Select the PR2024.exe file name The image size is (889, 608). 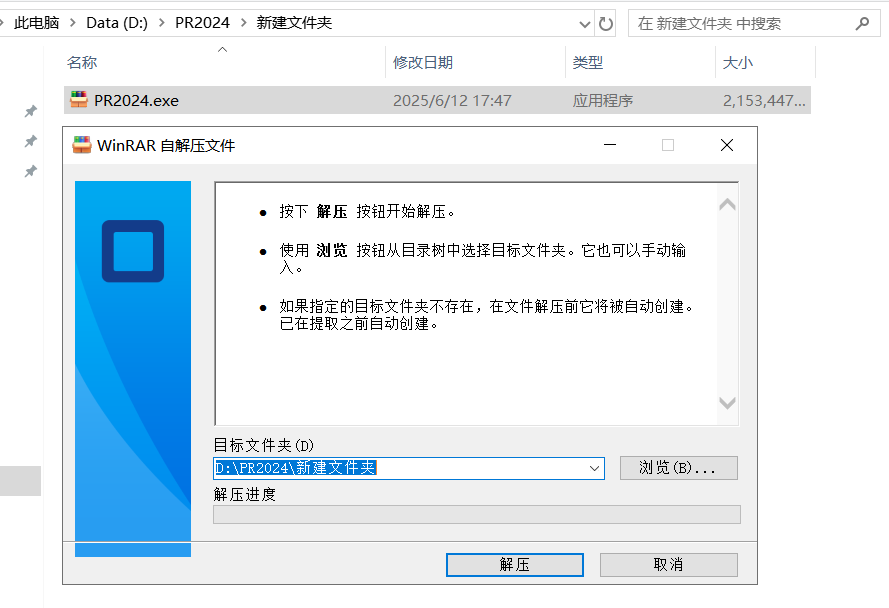pyautogui.click(x=136, y=100)
